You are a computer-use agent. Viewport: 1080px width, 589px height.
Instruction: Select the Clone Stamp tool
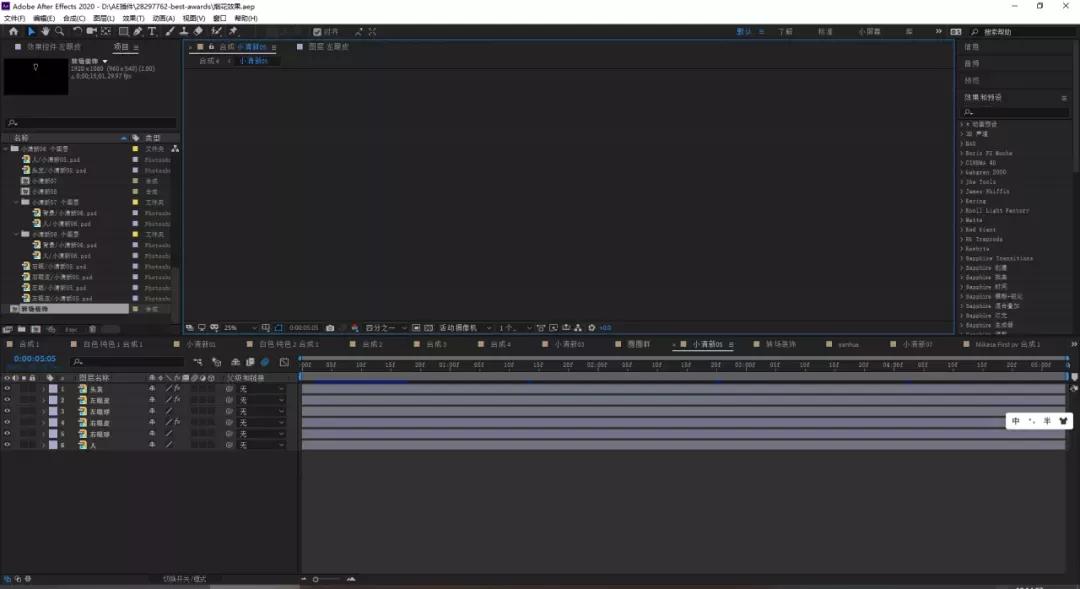pos(184,32)
